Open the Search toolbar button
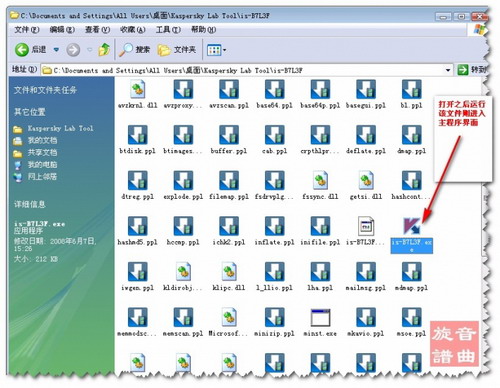The height and width of the screenshot is (388, 500). pyautogui.click(x=135, y=50)
